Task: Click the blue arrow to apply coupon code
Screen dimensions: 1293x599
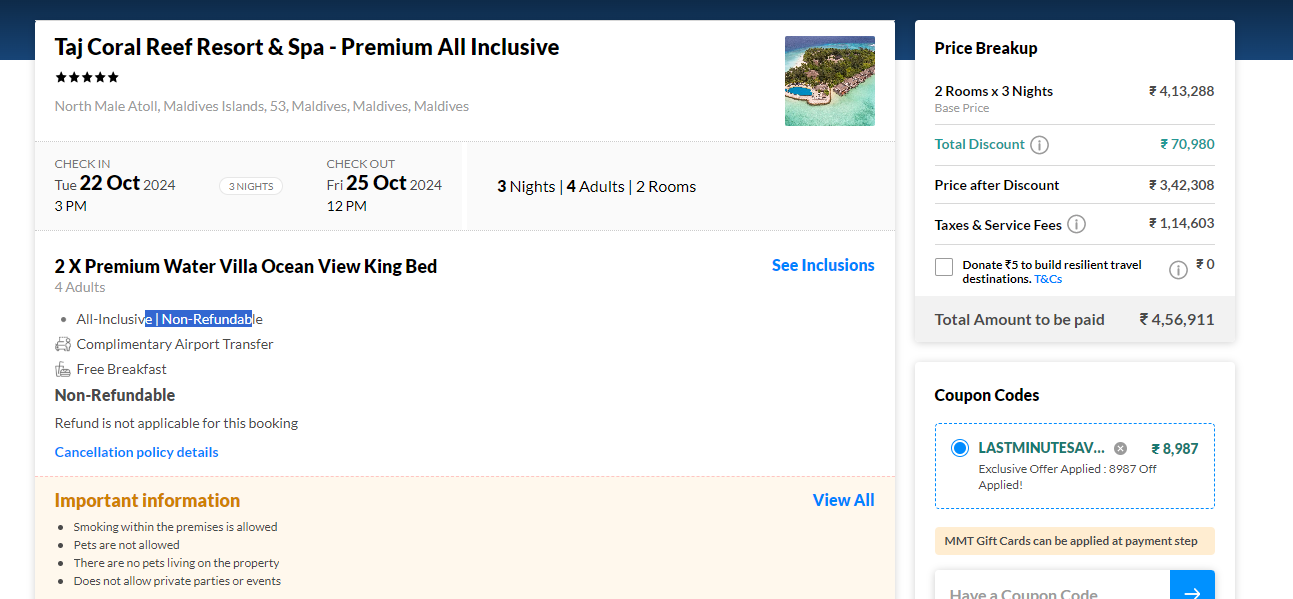Action: click(1192, 590)
